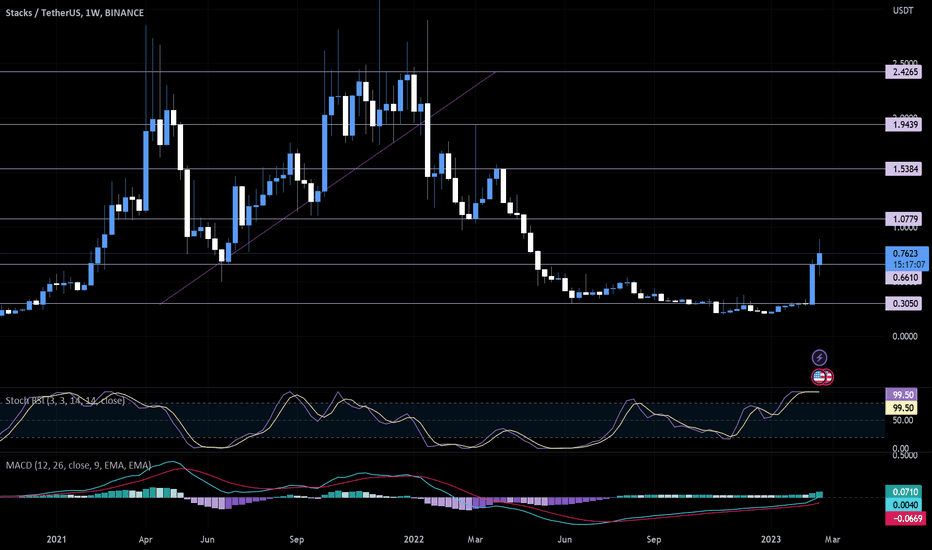The width and height of the screenshot is (932, 550).
Task: Click the current price label 0.7623
Action: pyautogui.click(x=906, y=253)
